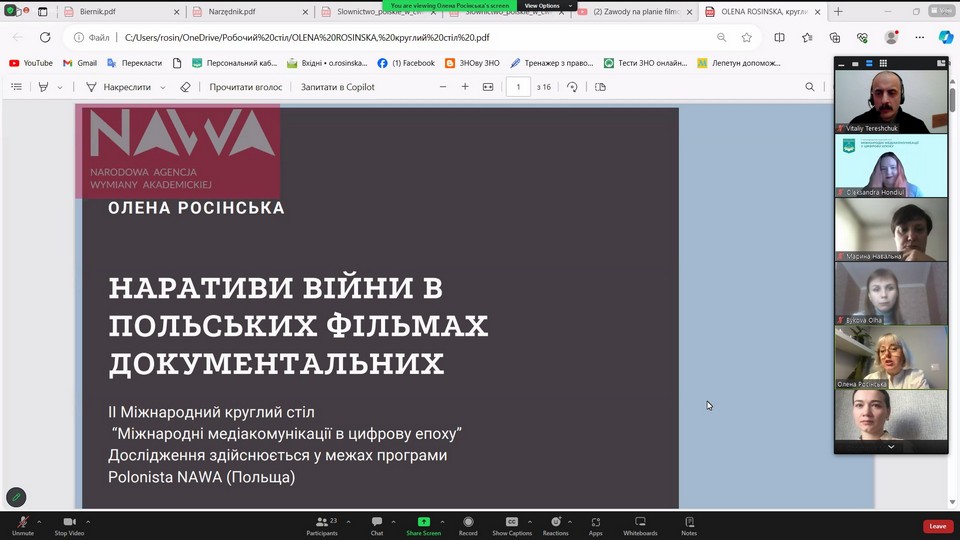
Task: Open the Participants panel
Action: tap(322, 522)
